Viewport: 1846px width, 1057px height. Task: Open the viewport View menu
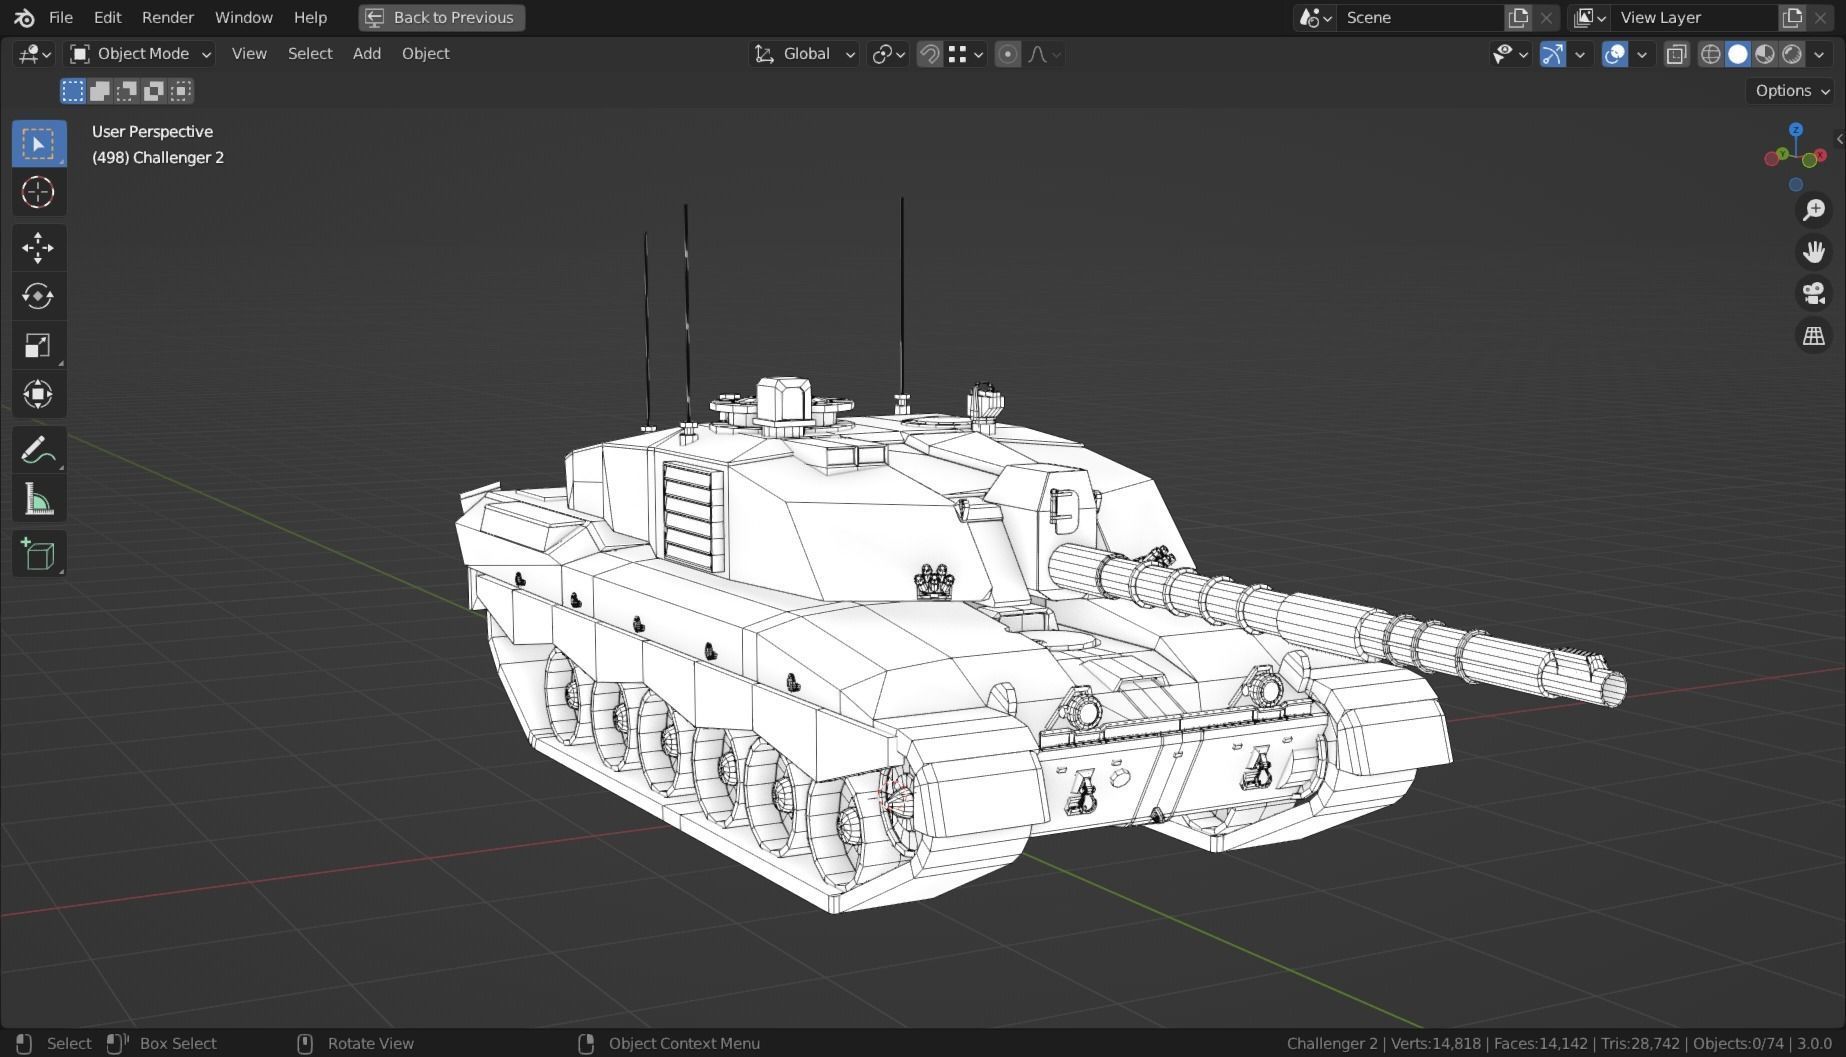click(249, 54)
